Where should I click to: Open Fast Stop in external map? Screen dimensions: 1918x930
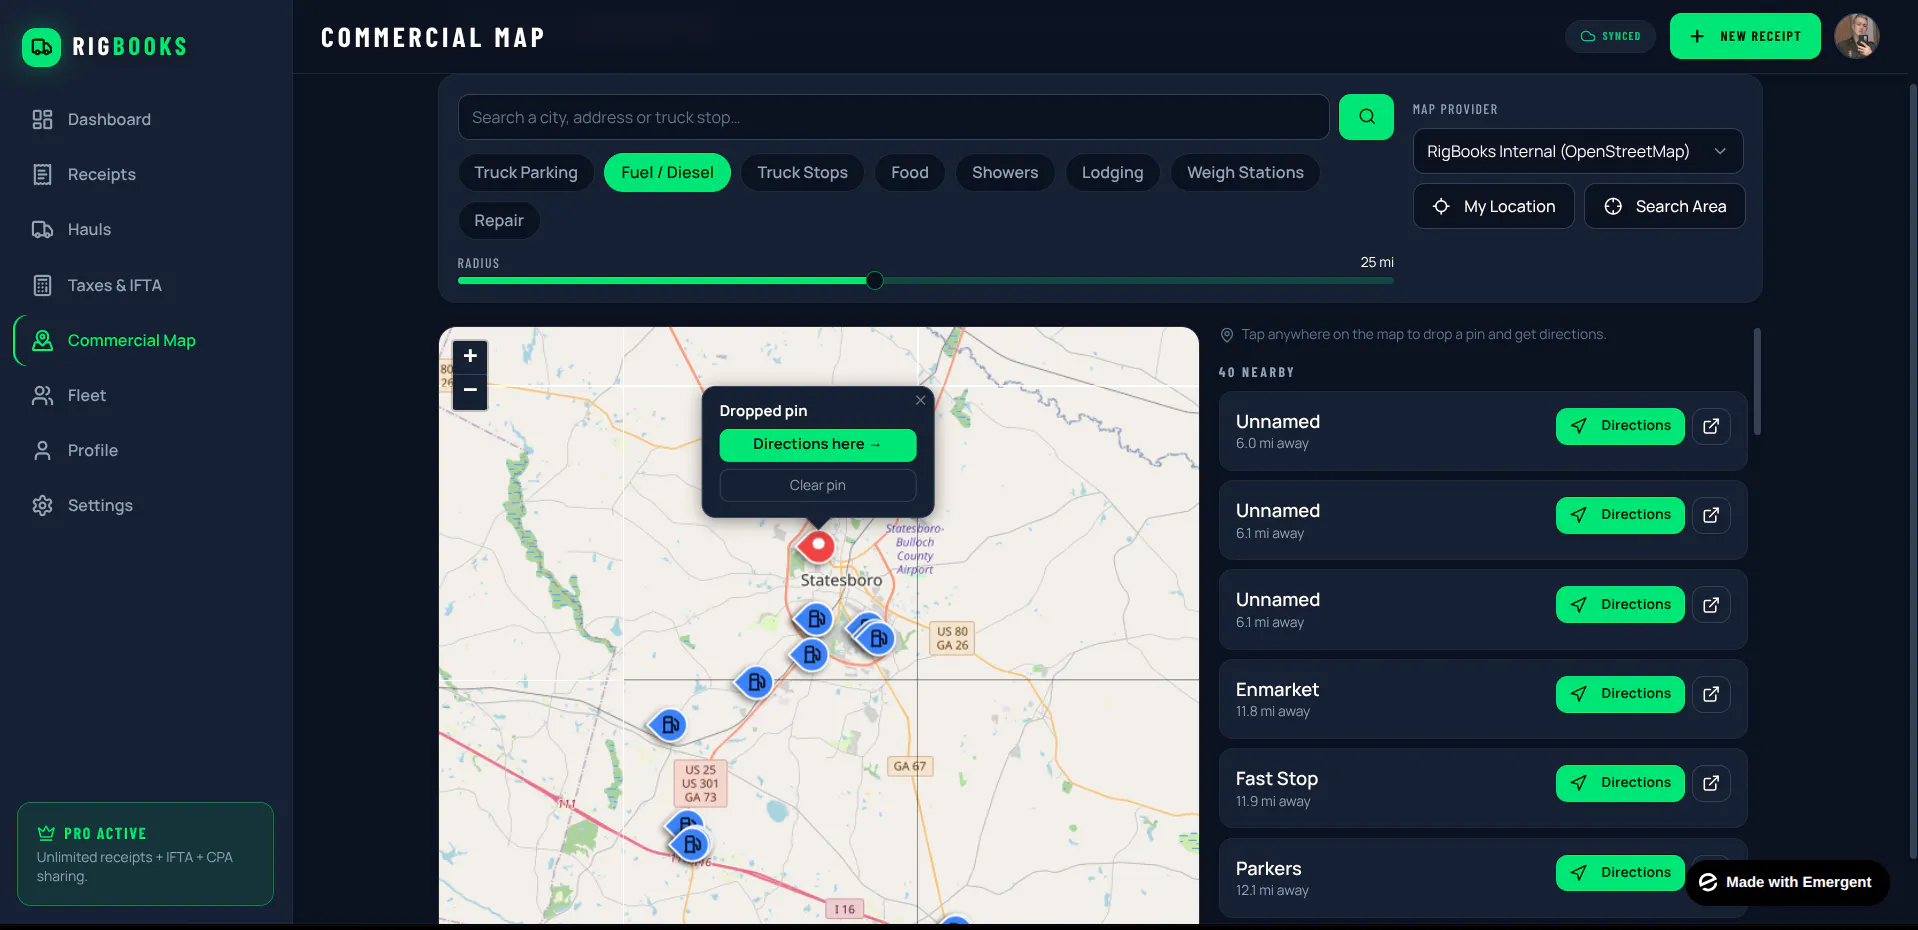(x=1711, y=783)
